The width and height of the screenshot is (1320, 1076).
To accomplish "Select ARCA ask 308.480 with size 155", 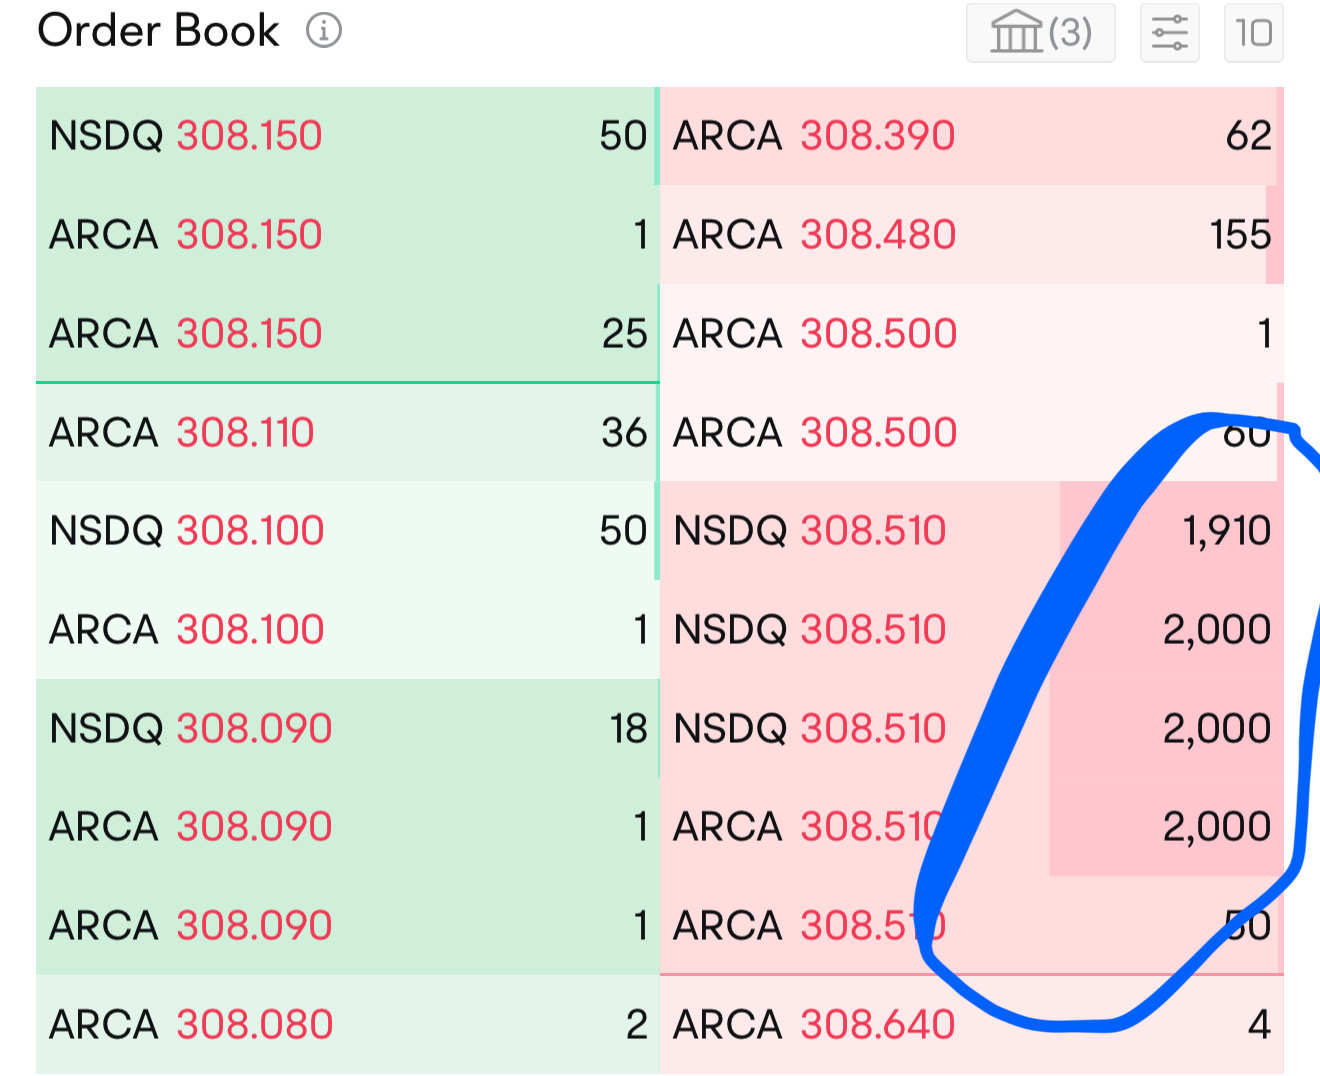I will pyautogui.click(x=971, y=235).
